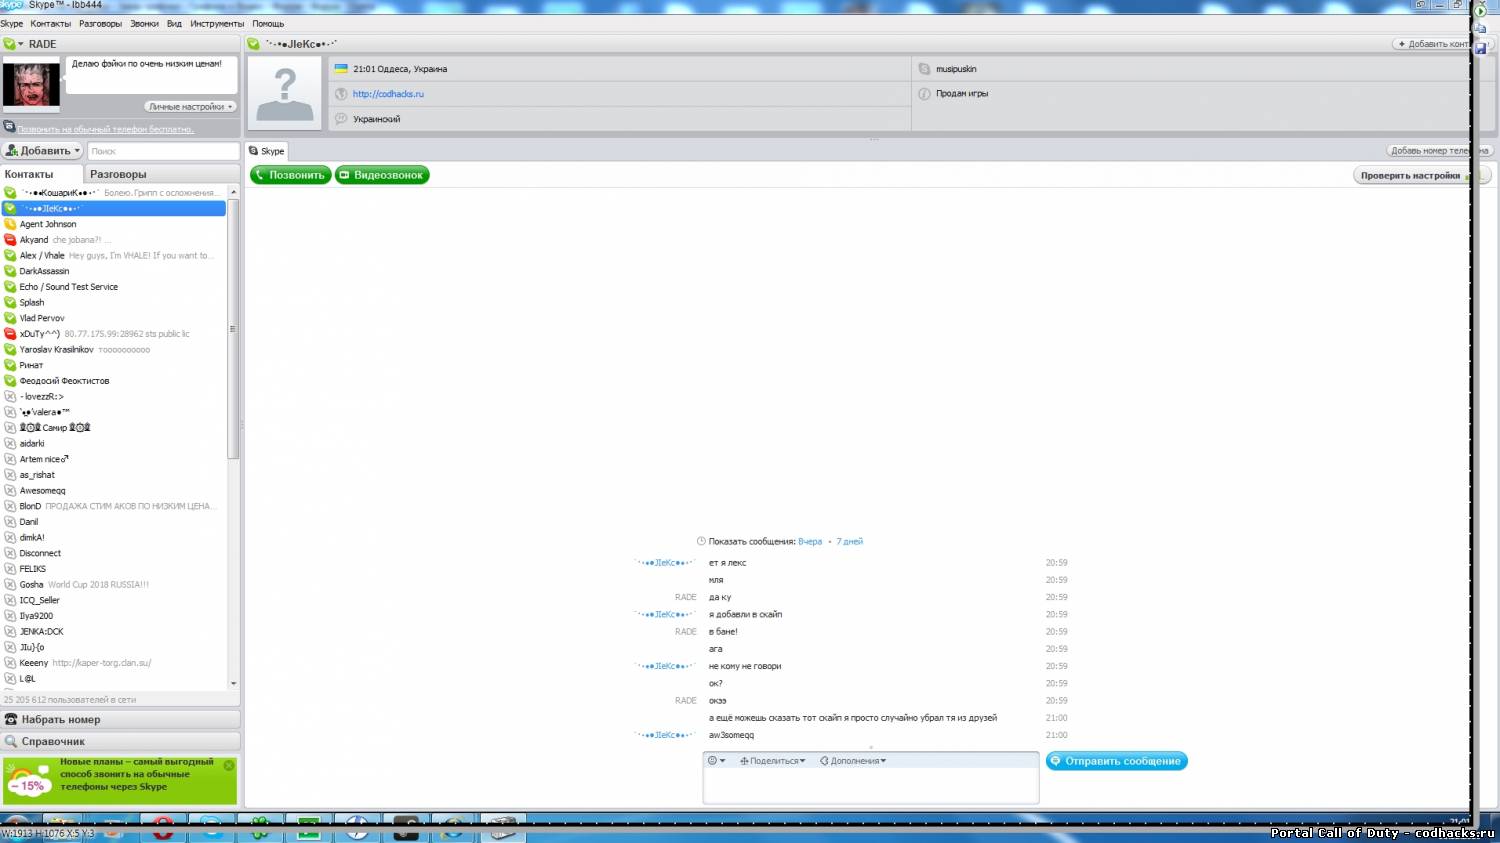Click the green 'Позвонить' call button
This screenshot has height=843, width=1500.
click(290, 175)
